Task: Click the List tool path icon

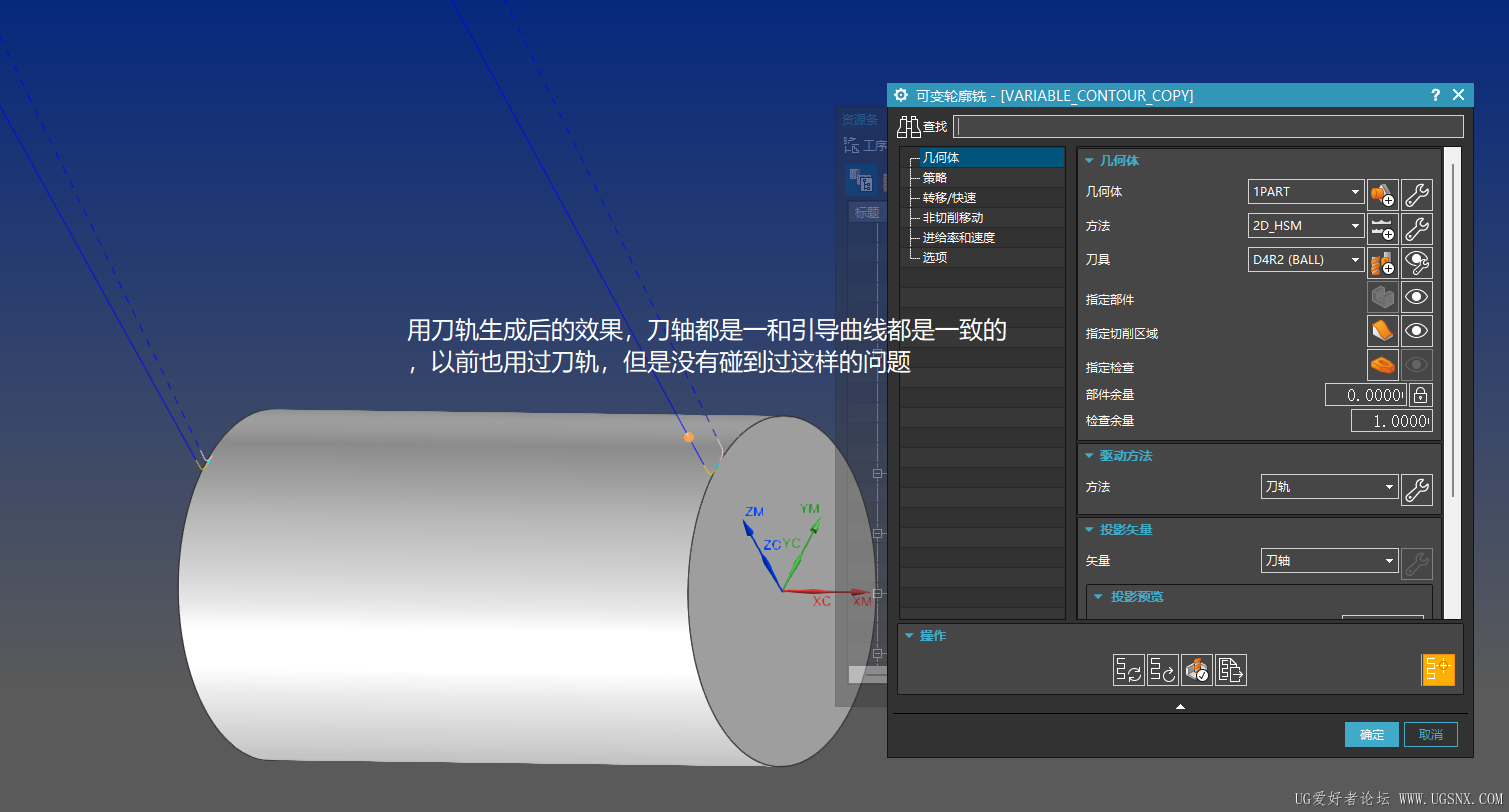Action: 1231,670
